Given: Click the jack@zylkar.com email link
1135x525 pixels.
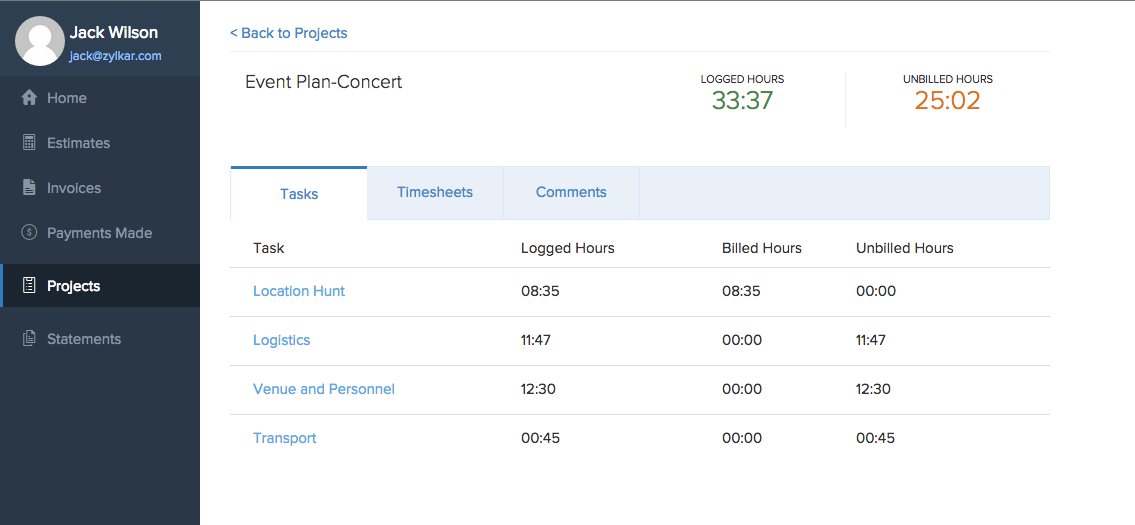Looking at the screenshot, I should (115, 57).
